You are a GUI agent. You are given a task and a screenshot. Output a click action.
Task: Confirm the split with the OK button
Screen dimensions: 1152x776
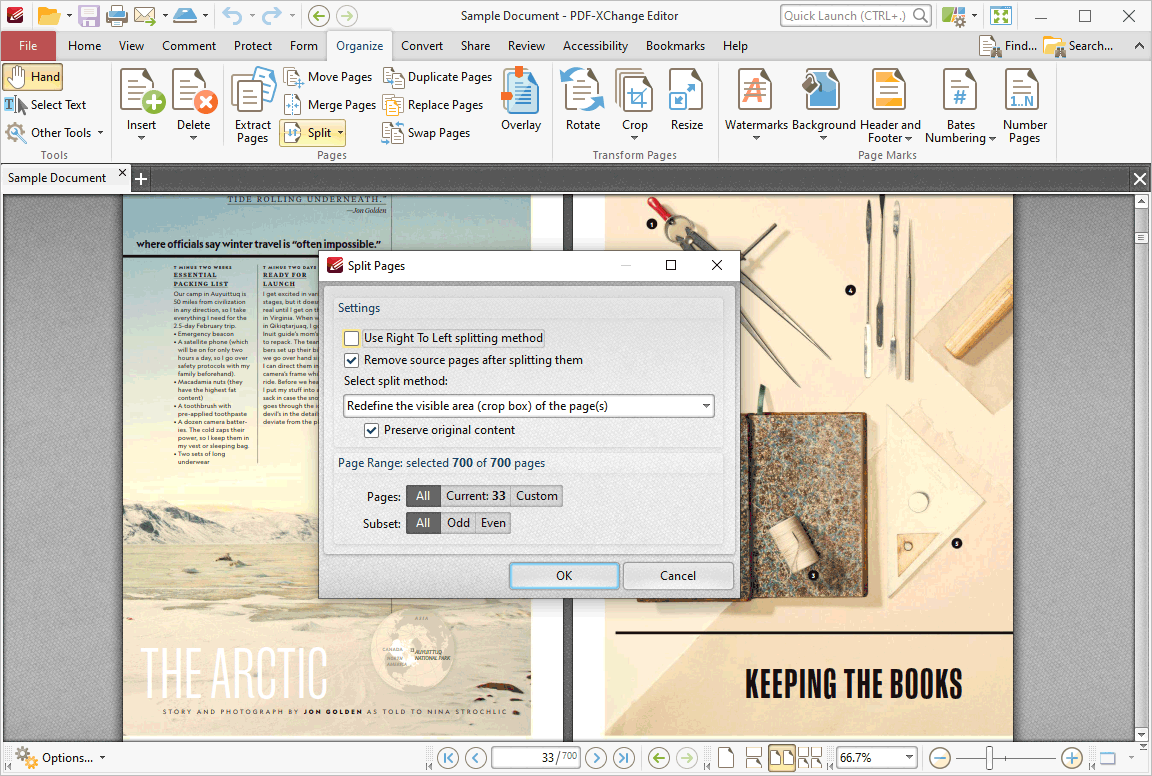coord(564,576)
